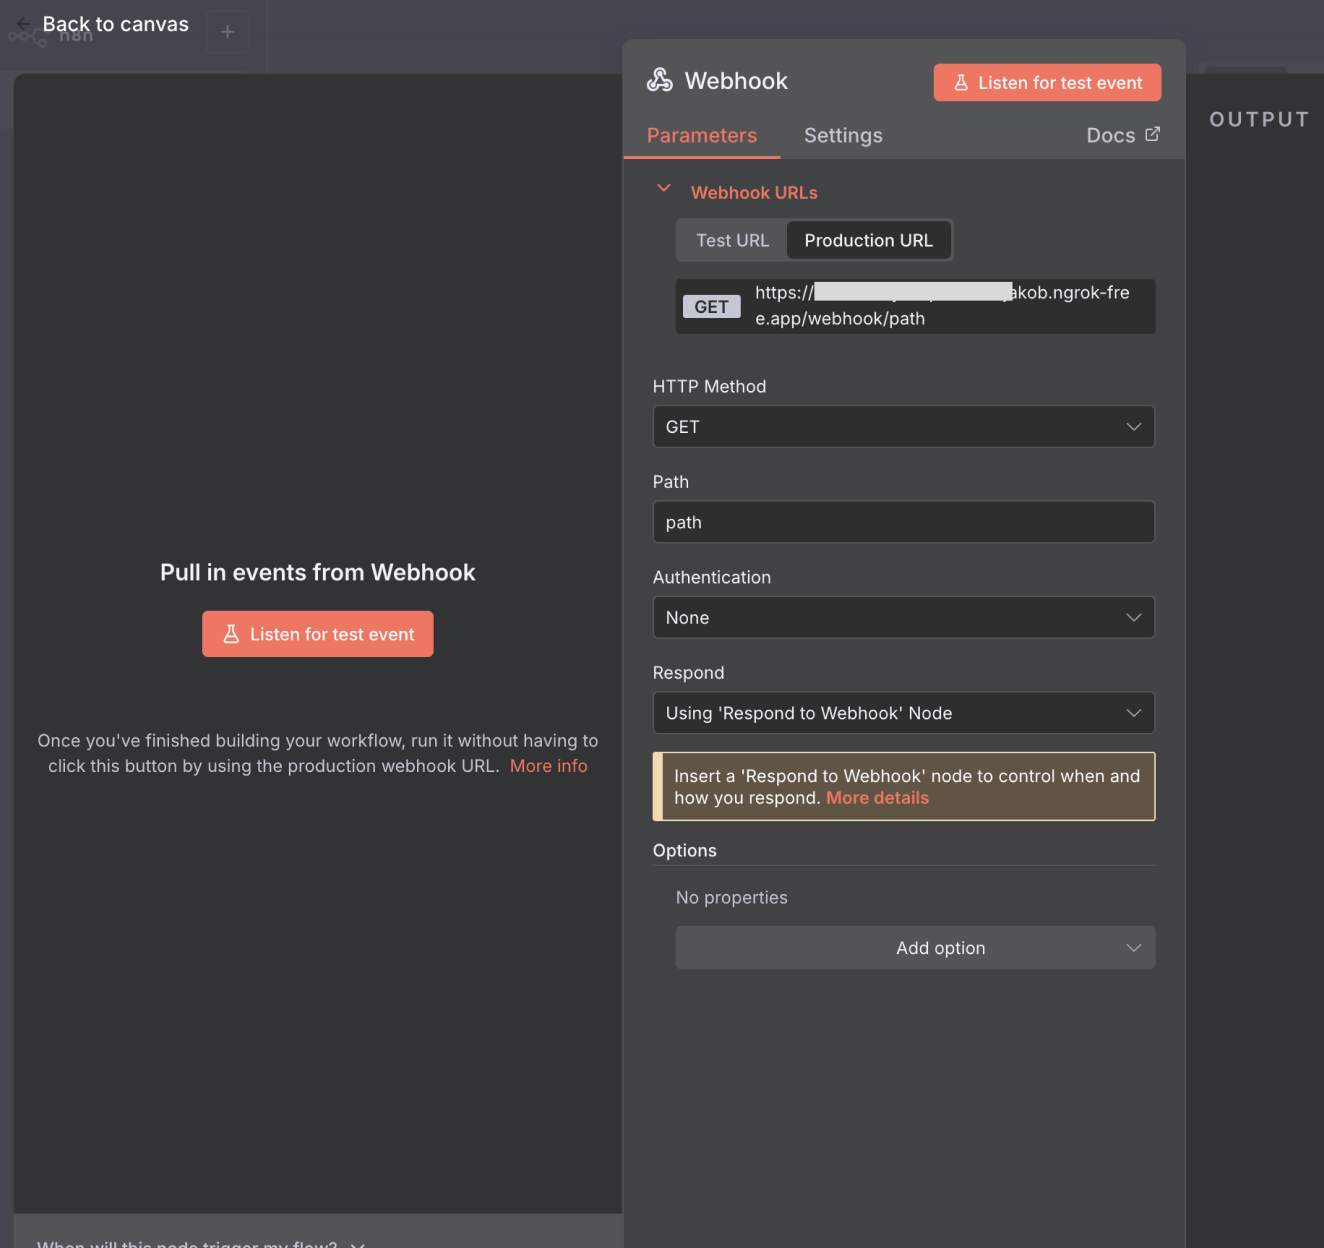Open the Authentication dropdown
The height and width of the screenshot is (1248, 1324).
pyautogui.click(x=903, y=618)
